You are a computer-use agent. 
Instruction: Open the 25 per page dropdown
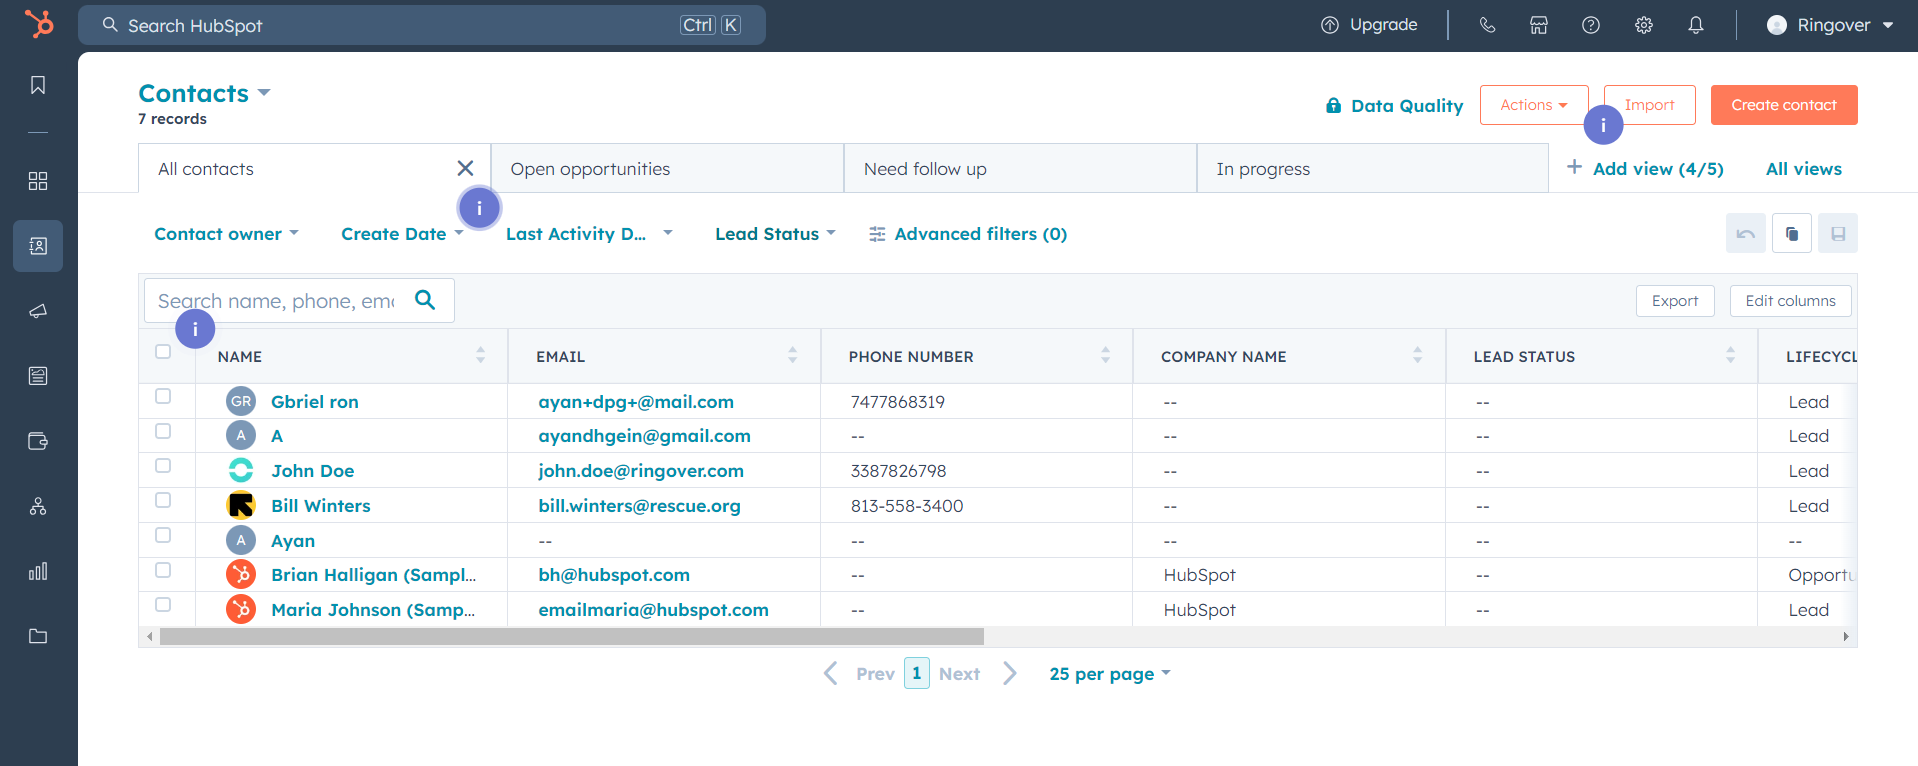tap(1110, 673)
